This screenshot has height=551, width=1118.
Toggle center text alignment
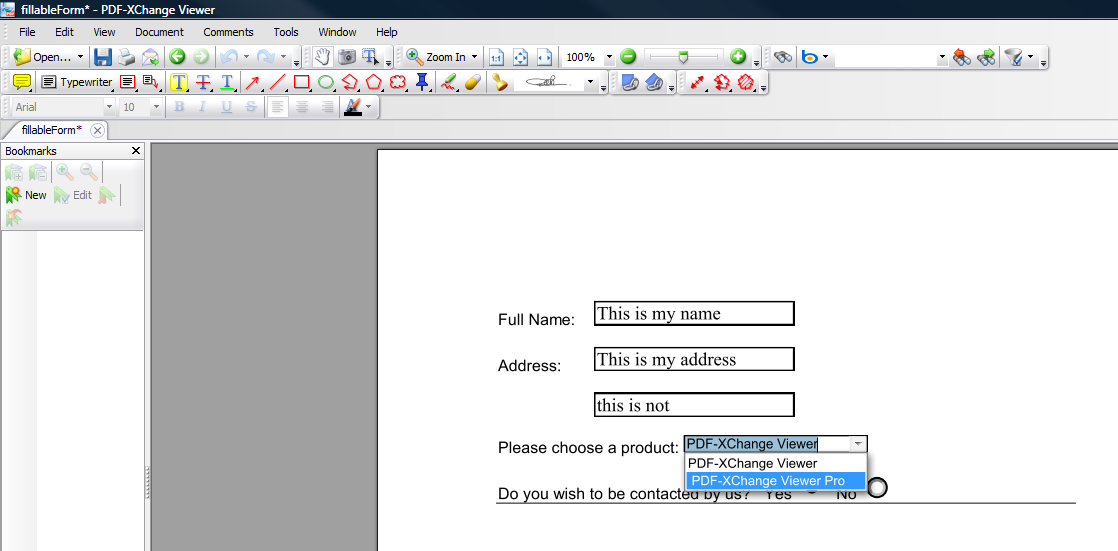click(302, 107)
